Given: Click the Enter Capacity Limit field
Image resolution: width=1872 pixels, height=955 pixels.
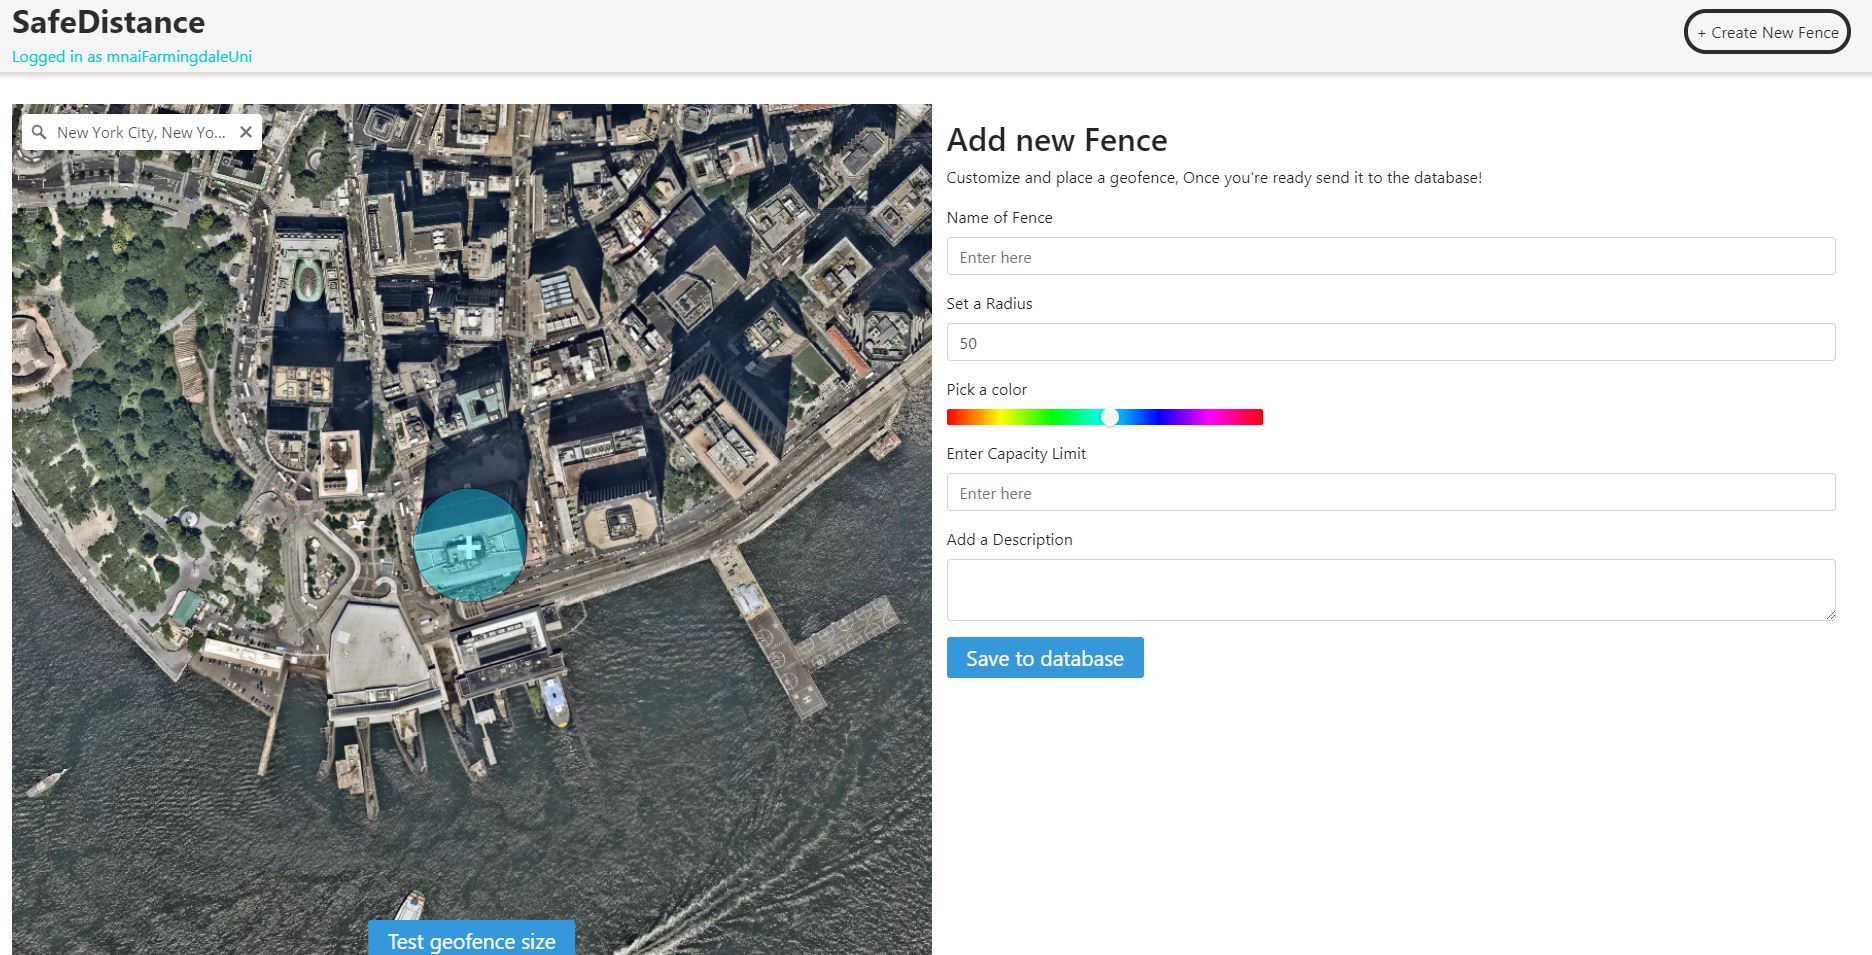Looking at the screenshot, I should tap(1390, 492).
